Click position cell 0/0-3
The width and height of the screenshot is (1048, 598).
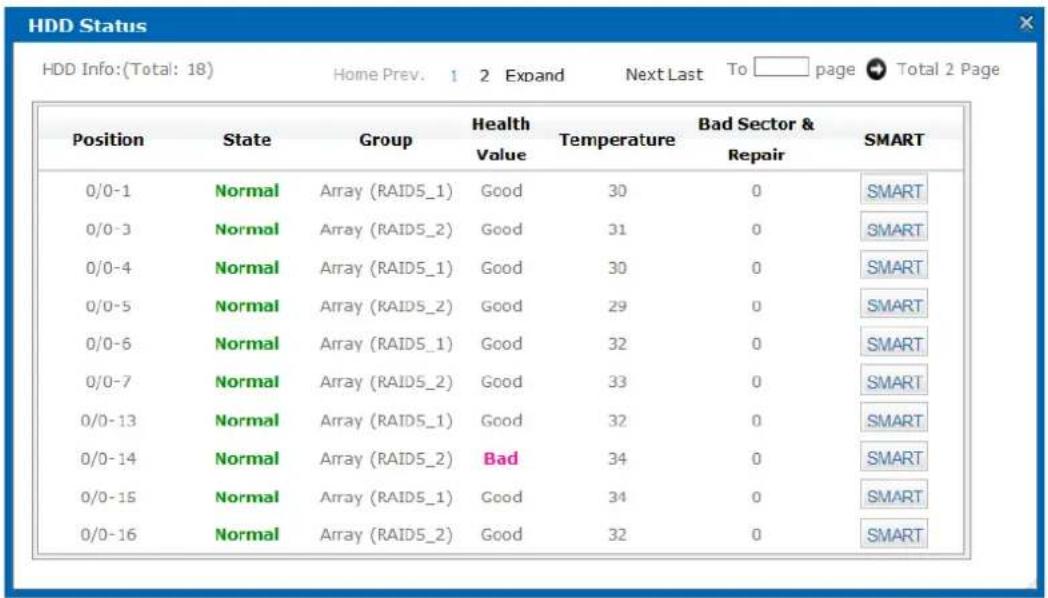point(108,229)
